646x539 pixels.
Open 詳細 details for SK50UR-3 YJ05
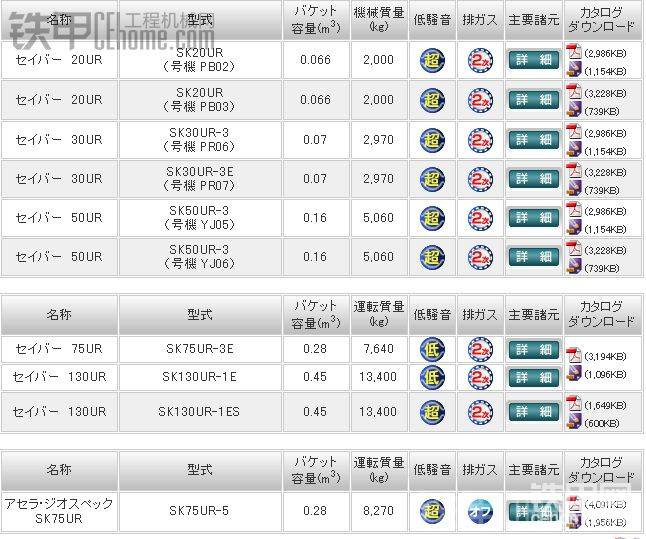tap(534, 218)
